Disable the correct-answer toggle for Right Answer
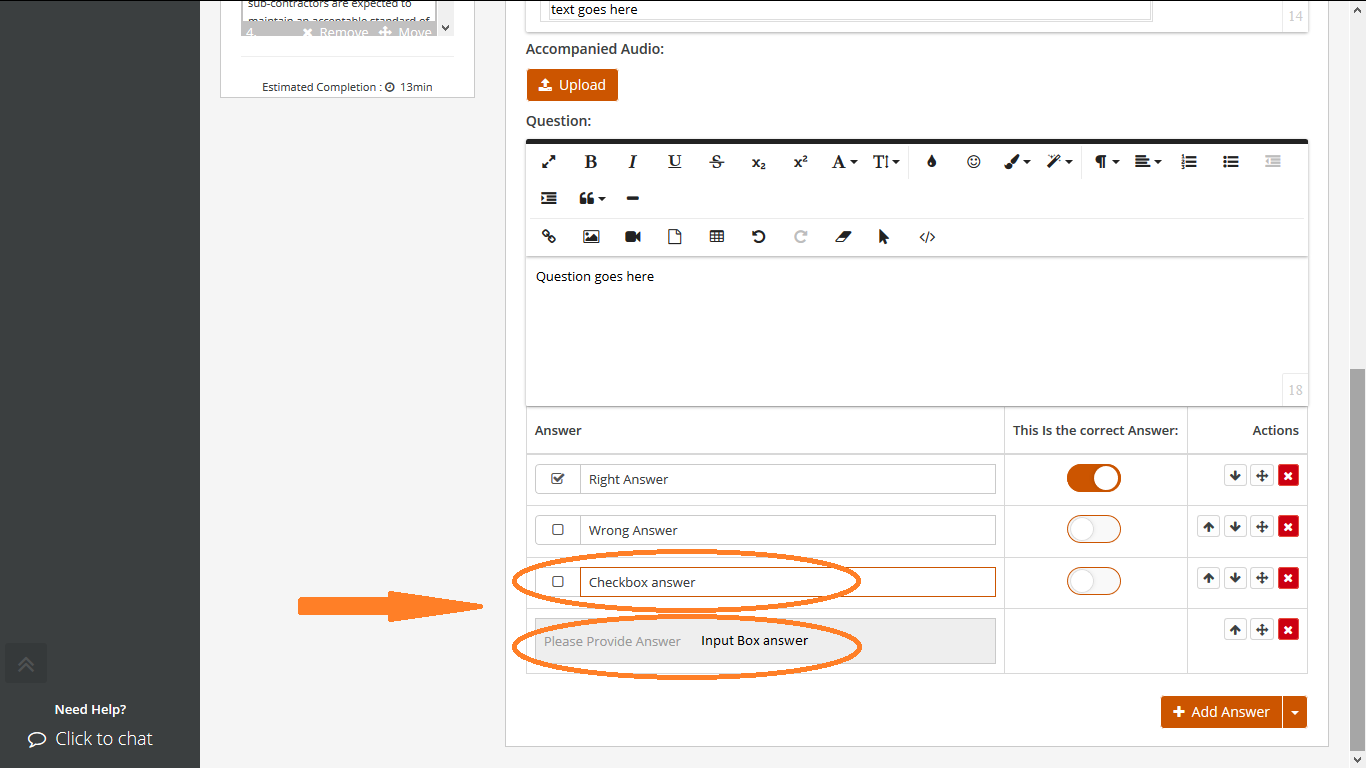 tap(1093, 478)
